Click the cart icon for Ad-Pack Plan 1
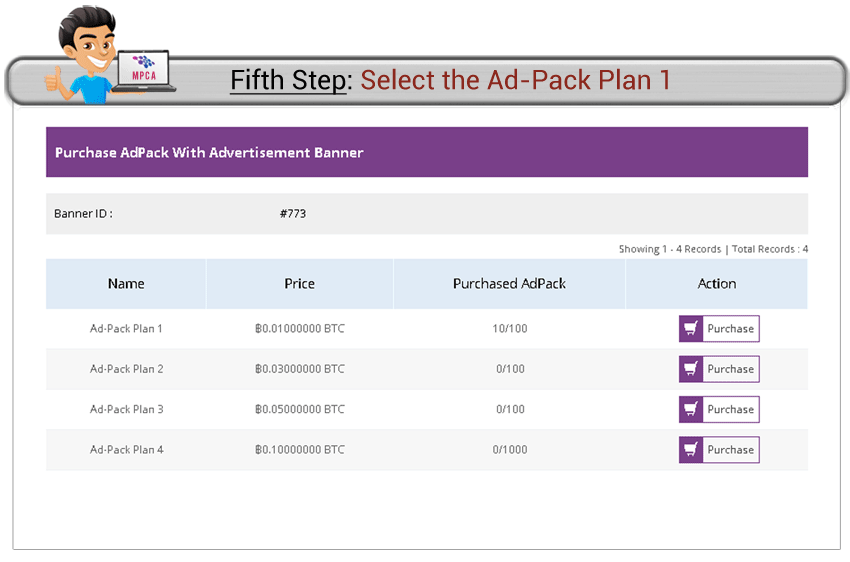850x562 pixels. 691,328
